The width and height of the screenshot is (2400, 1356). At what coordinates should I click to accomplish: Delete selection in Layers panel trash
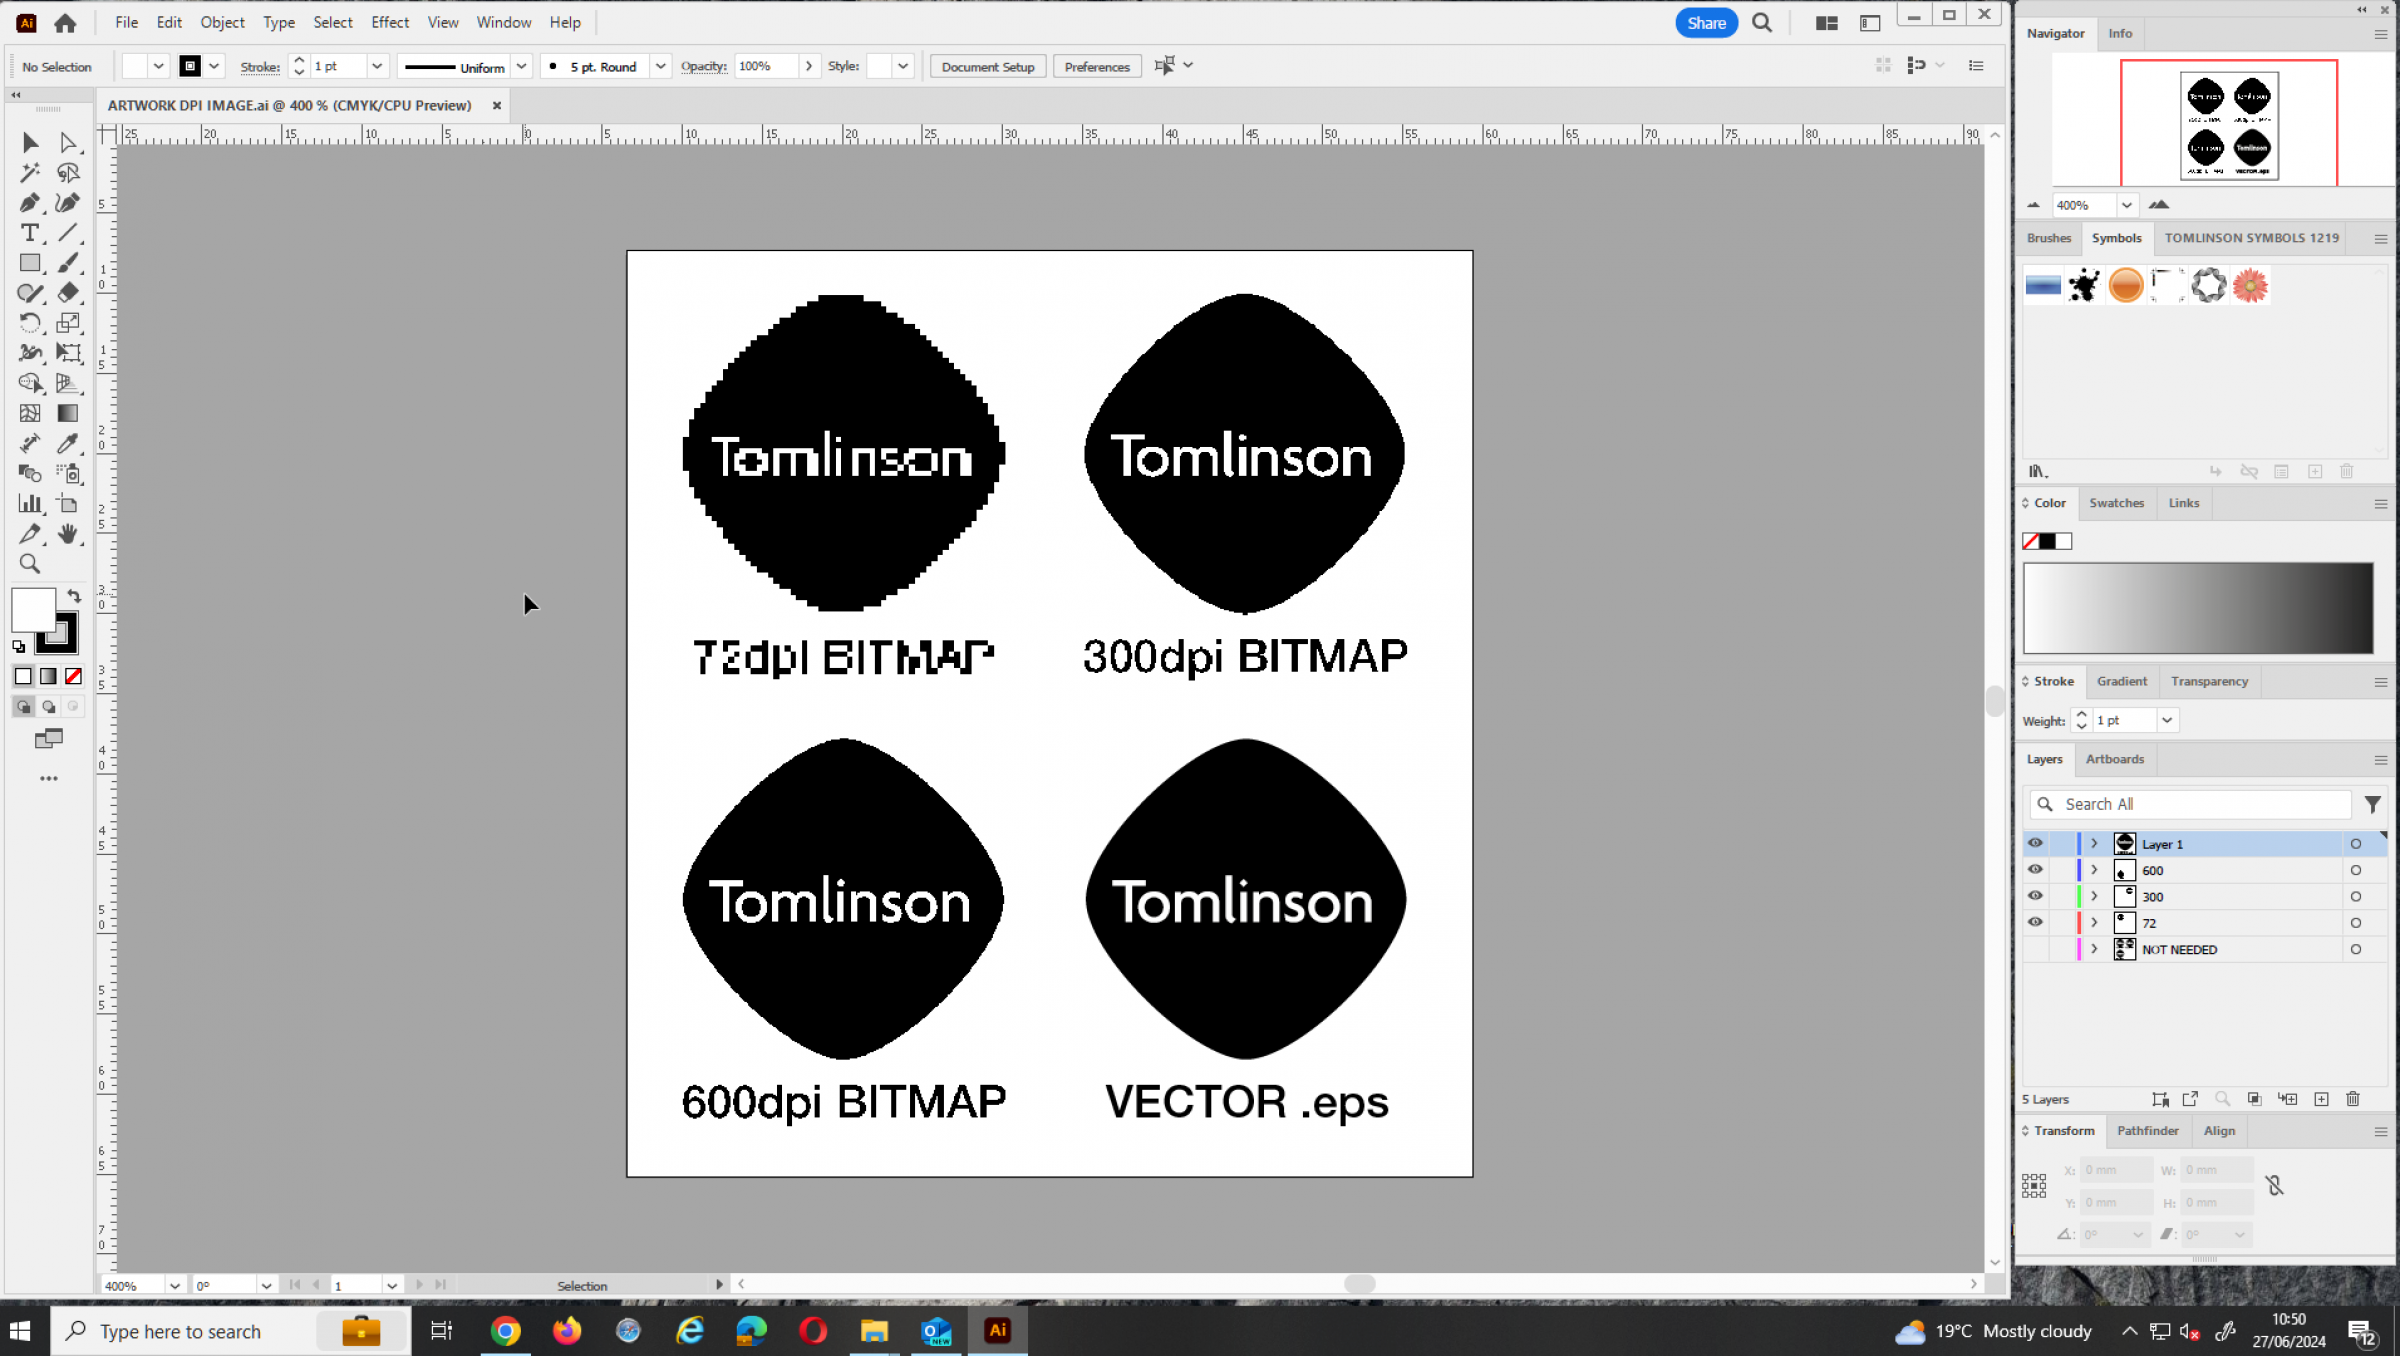click(x=2353, y=1099)
